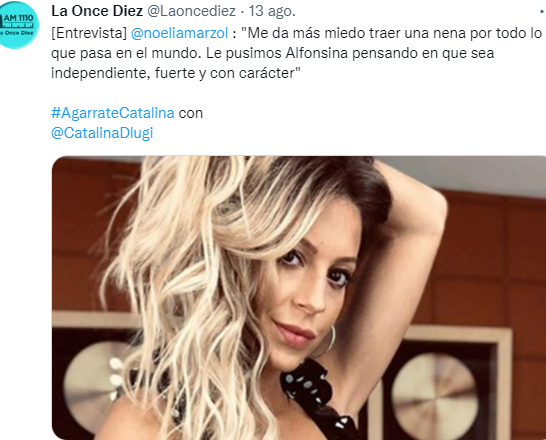The image size is (546, 440).
Task: Open the 13 ago. tweet timestamp
Action: (272, 11)
